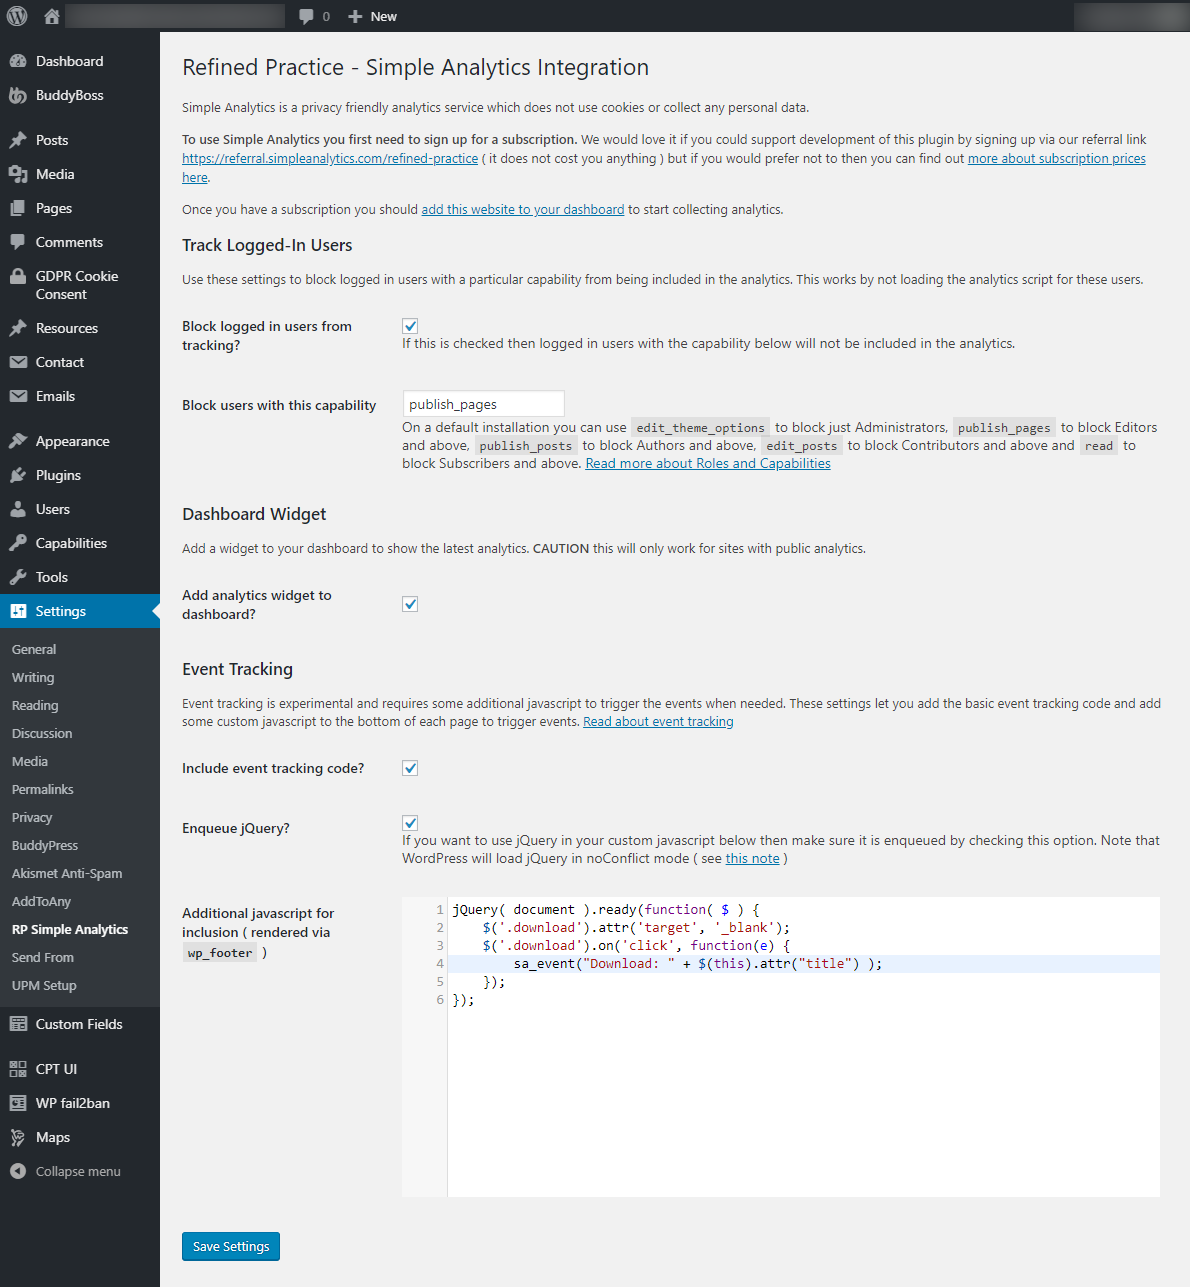Click the Appearance paintbrush icon
Screen dimensions: 1190x1287
(x=18, y=441)
